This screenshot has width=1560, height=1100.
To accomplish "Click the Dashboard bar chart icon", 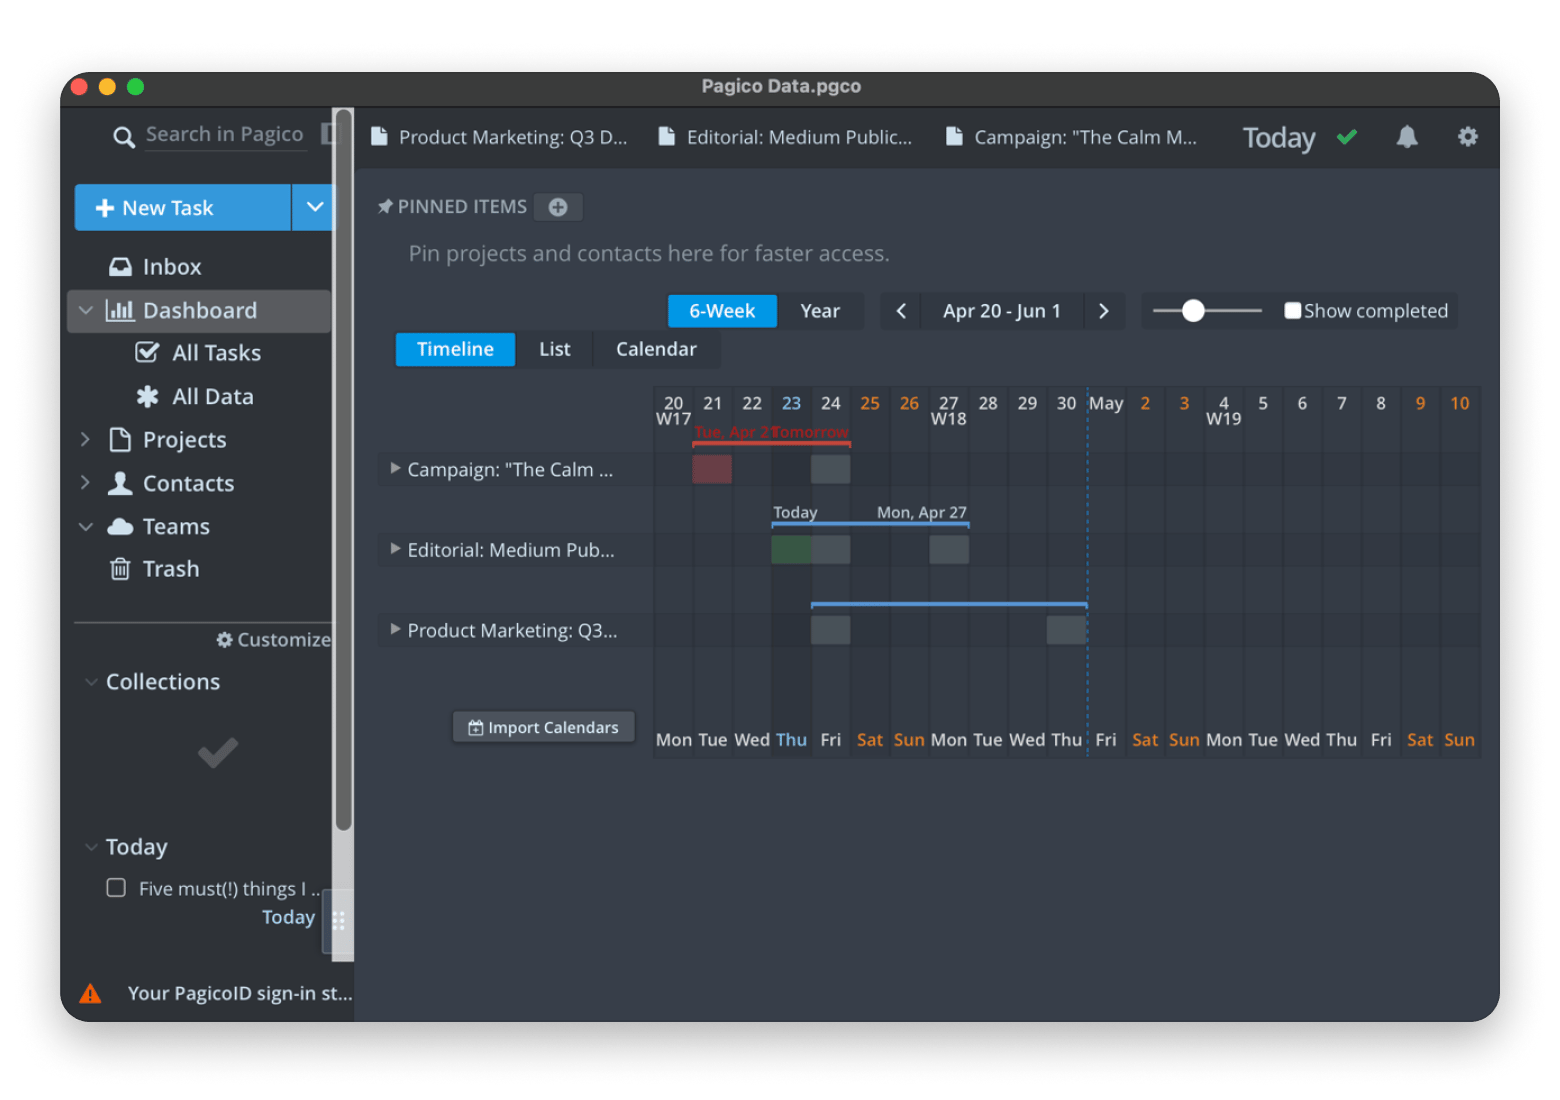I will [120, 310].
